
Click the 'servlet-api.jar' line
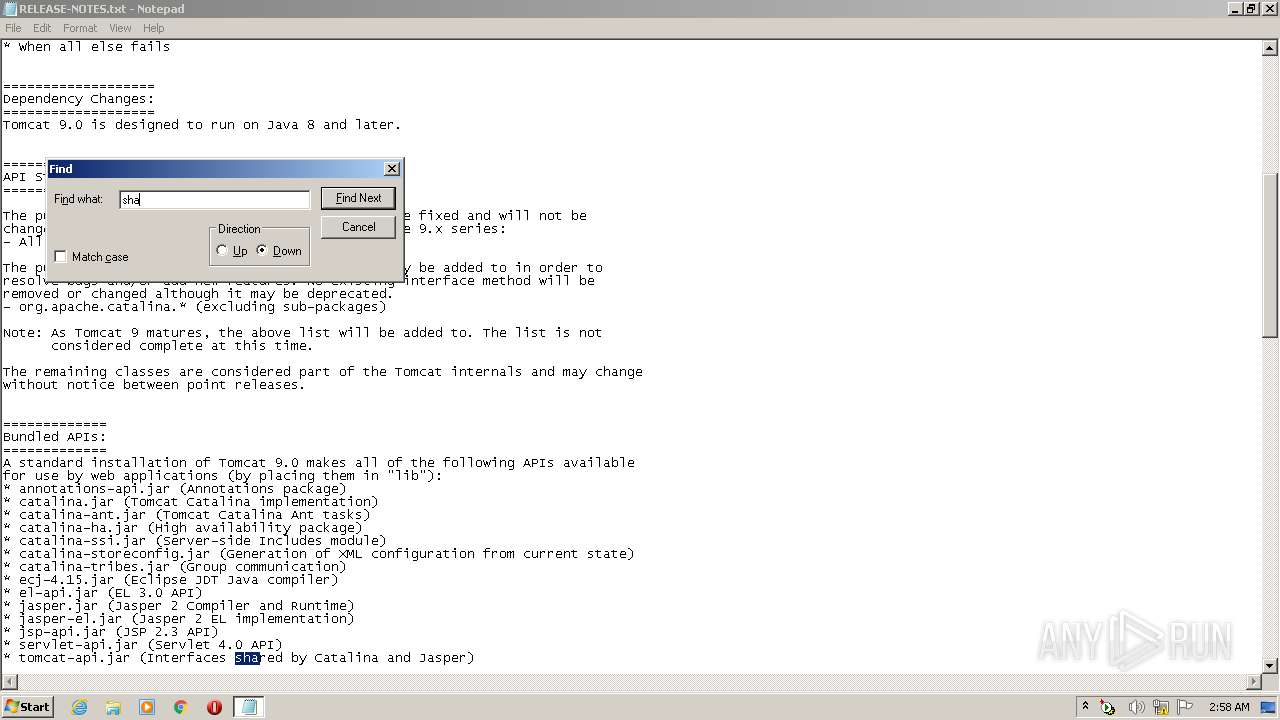pyautogui.click(x=142, y=645)
